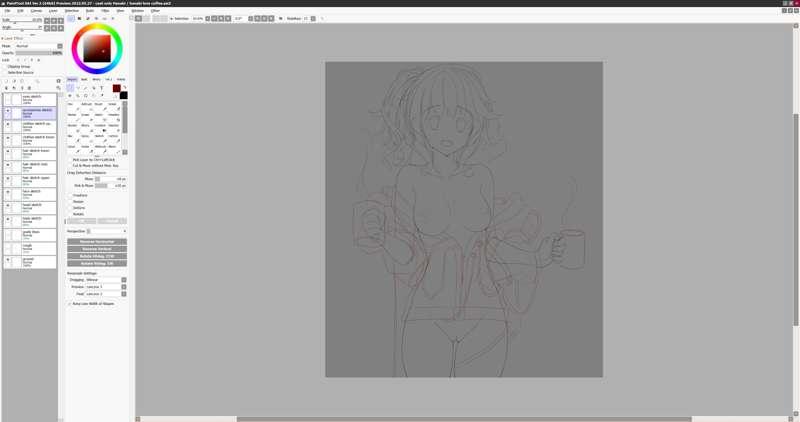Hide the ground layer

[x=8, y=259]
